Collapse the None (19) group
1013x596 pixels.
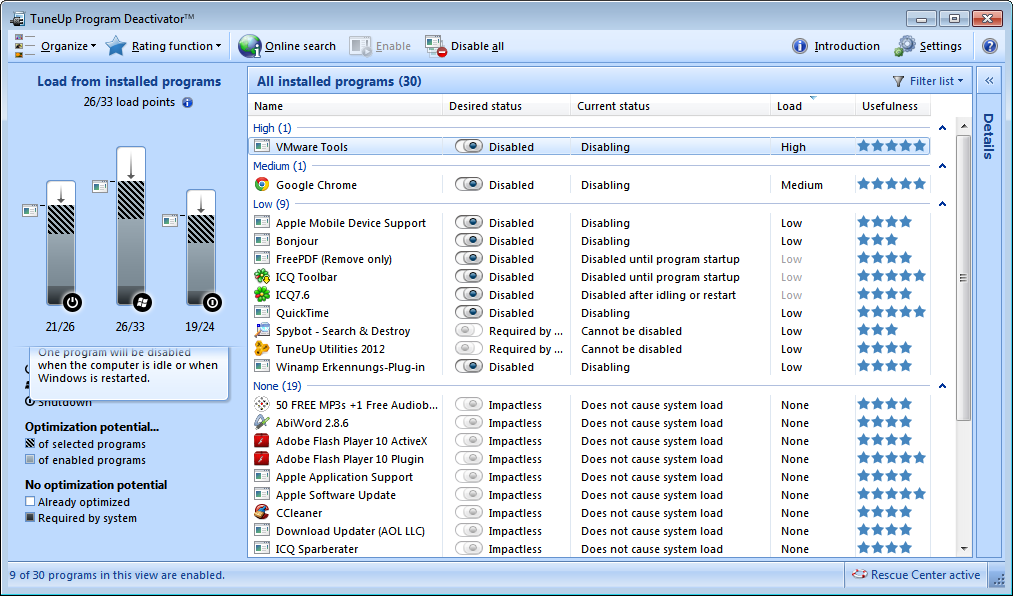pyautogui.click(x=942, y=386)
